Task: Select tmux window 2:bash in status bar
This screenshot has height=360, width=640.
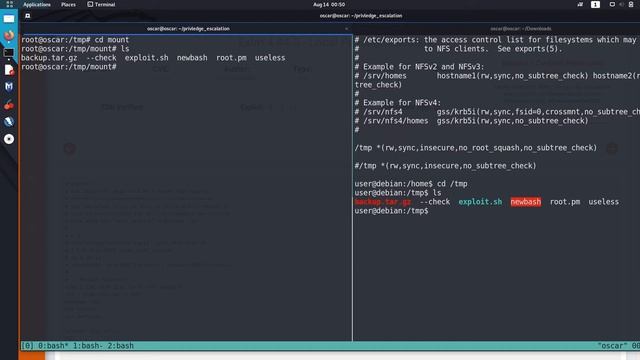Action: [120, 346]
